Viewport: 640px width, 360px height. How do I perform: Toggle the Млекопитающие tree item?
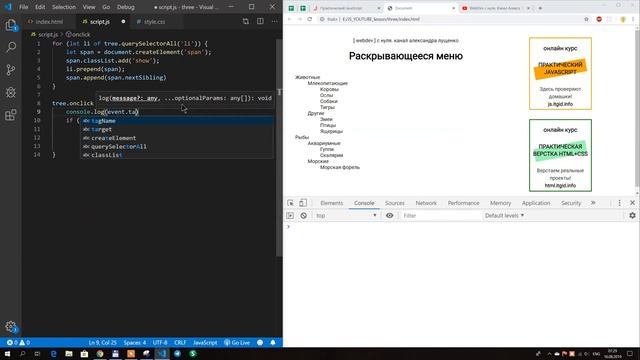point(327,83)
